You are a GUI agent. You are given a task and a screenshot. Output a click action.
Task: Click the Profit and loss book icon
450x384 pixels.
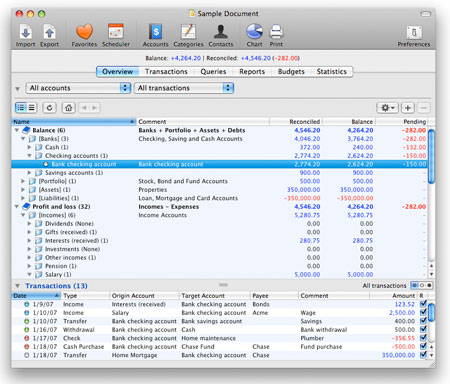26,207
